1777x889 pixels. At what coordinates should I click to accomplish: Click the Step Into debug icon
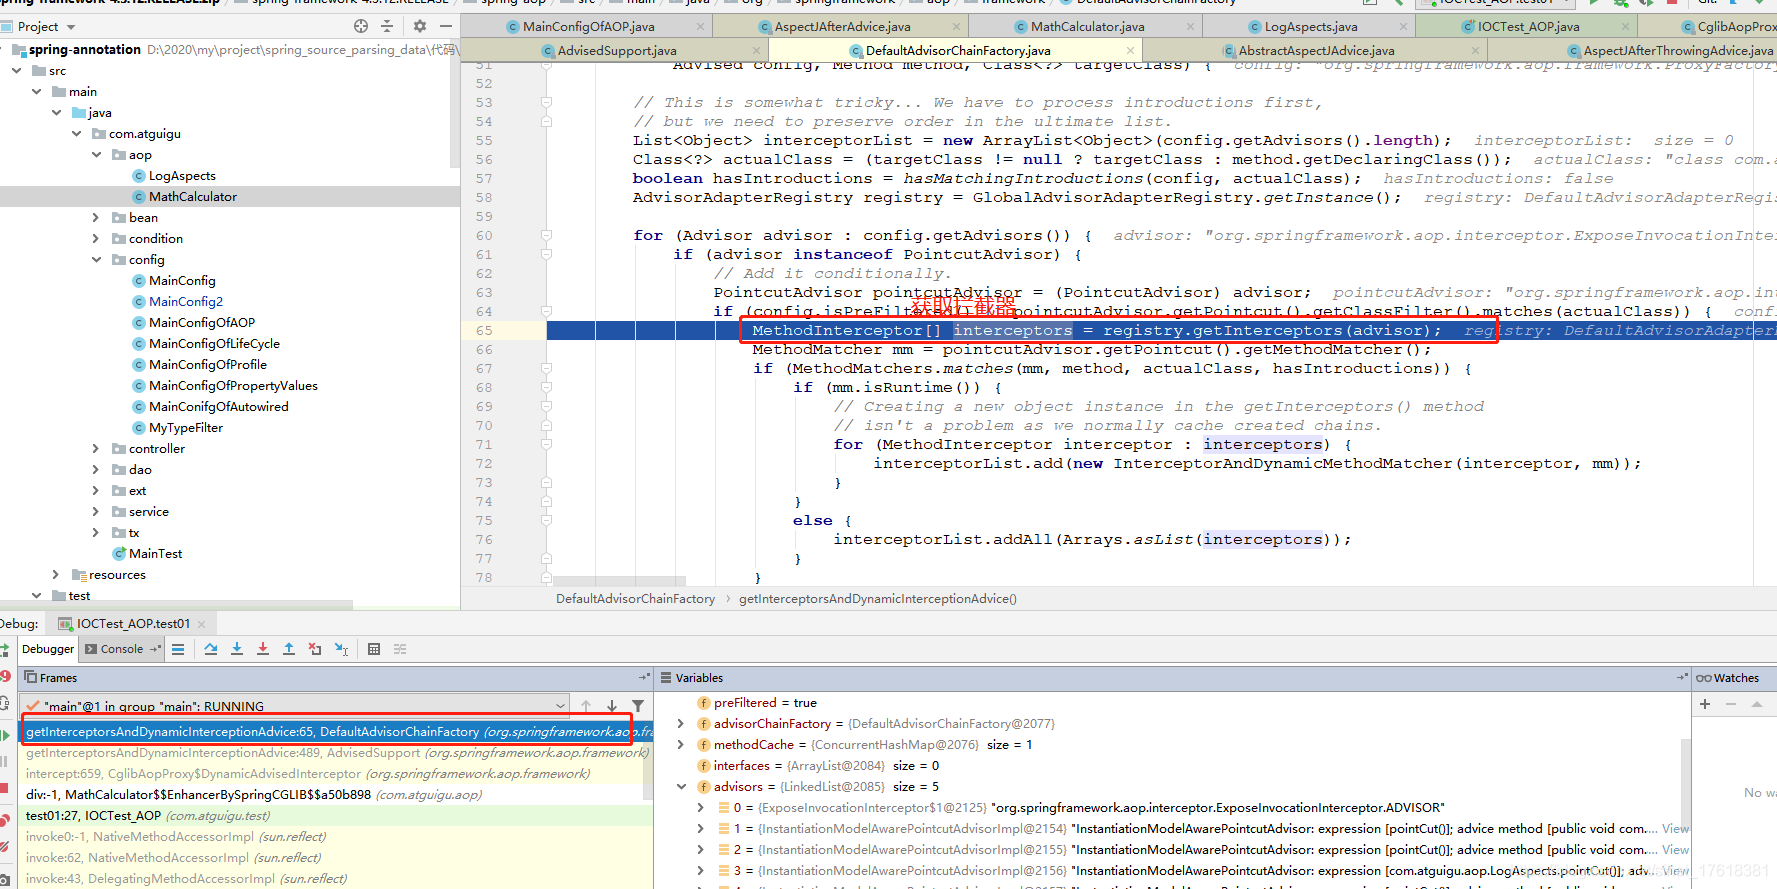pyautogui.click(x=237, y=649)
